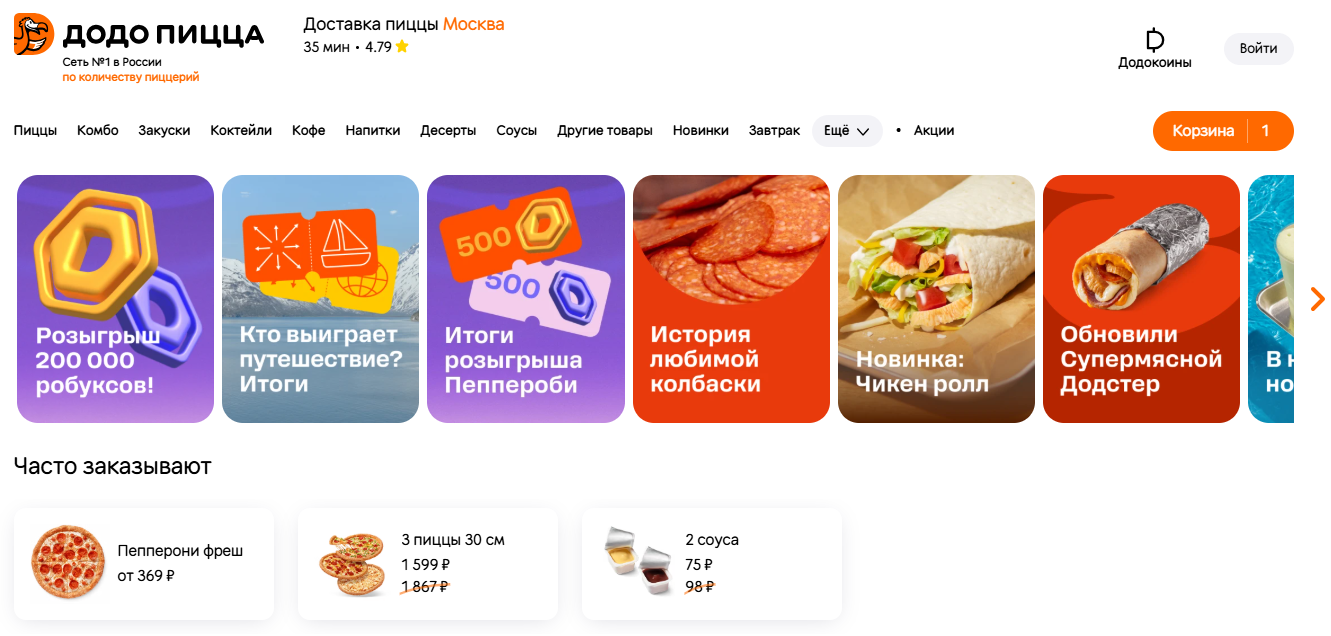Open the История любимой колбаски story
This screenshot has width=1331, height=636.
click(731, 299)
